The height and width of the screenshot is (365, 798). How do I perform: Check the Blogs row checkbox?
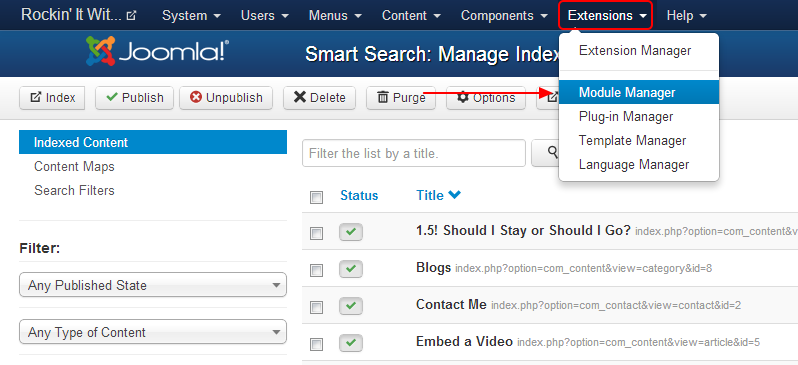pos(317,270)
